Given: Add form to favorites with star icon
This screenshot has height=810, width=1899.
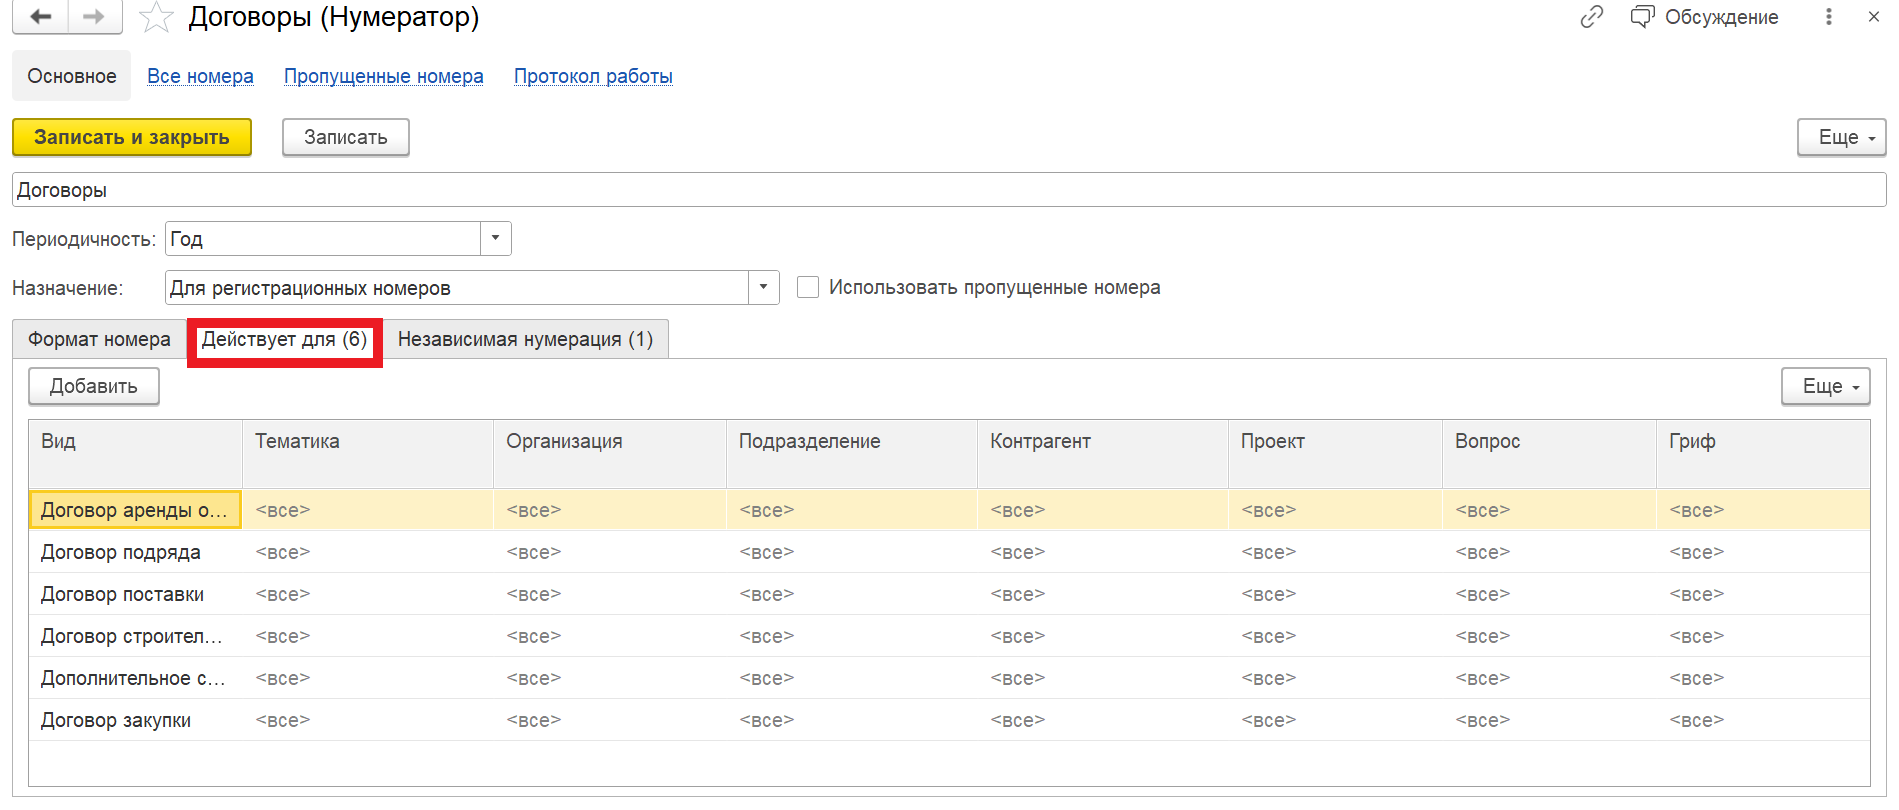Looking at the screenshot, I should [155, 18].
